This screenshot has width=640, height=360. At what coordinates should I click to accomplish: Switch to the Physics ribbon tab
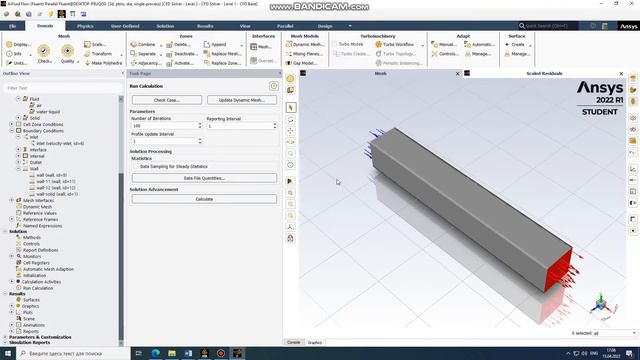[85, 26]
